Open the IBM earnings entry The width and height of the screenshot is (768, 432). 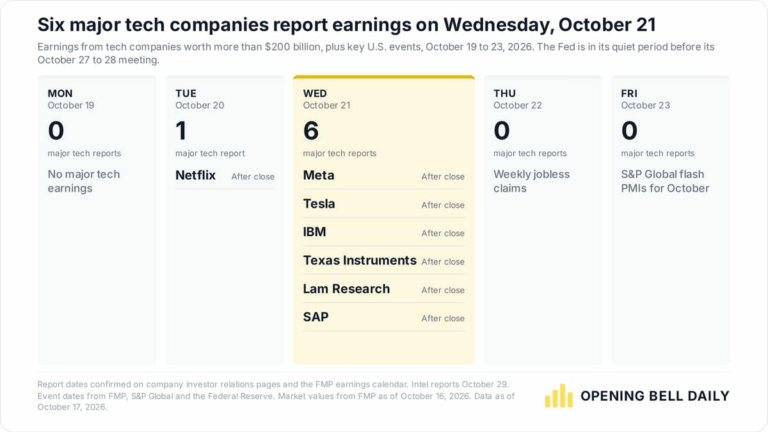point(384,232)
